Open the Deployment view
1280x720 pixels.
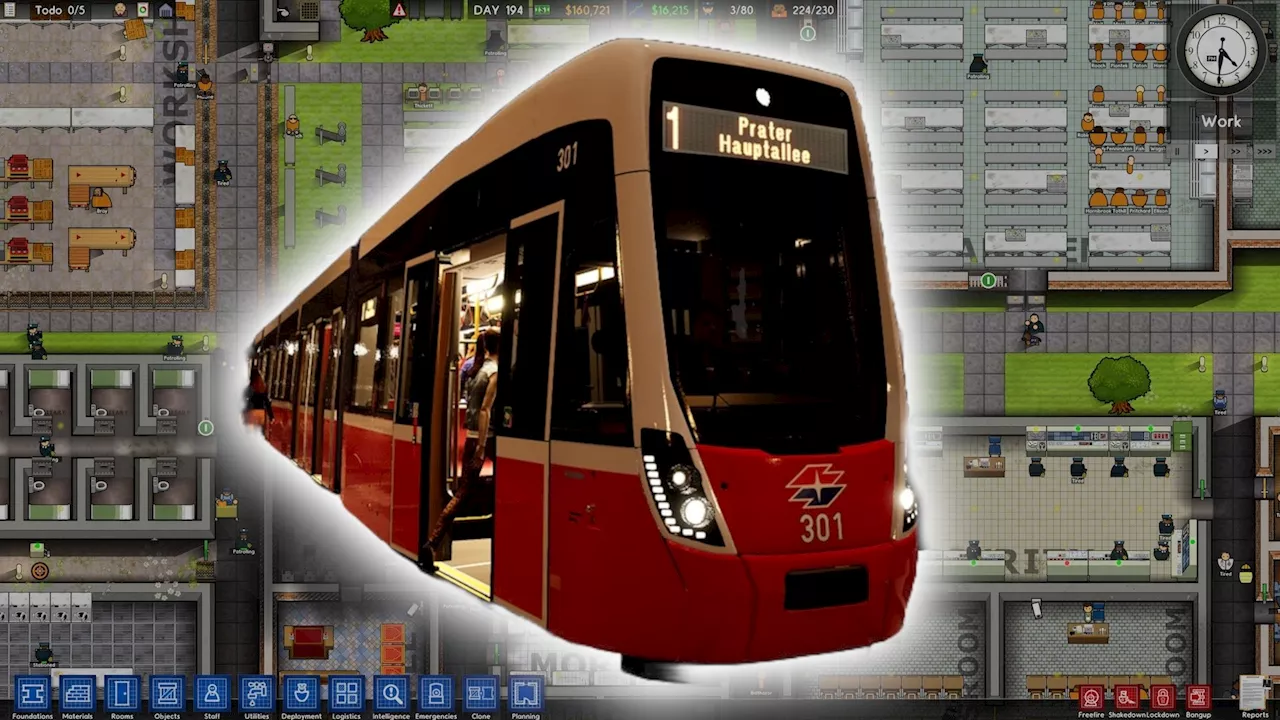click(301, 693)
